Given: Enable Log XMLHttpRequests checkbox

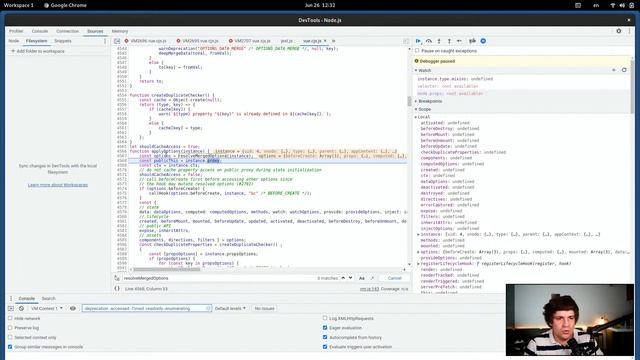Looking at the screenshot, I should pos(325,318).
